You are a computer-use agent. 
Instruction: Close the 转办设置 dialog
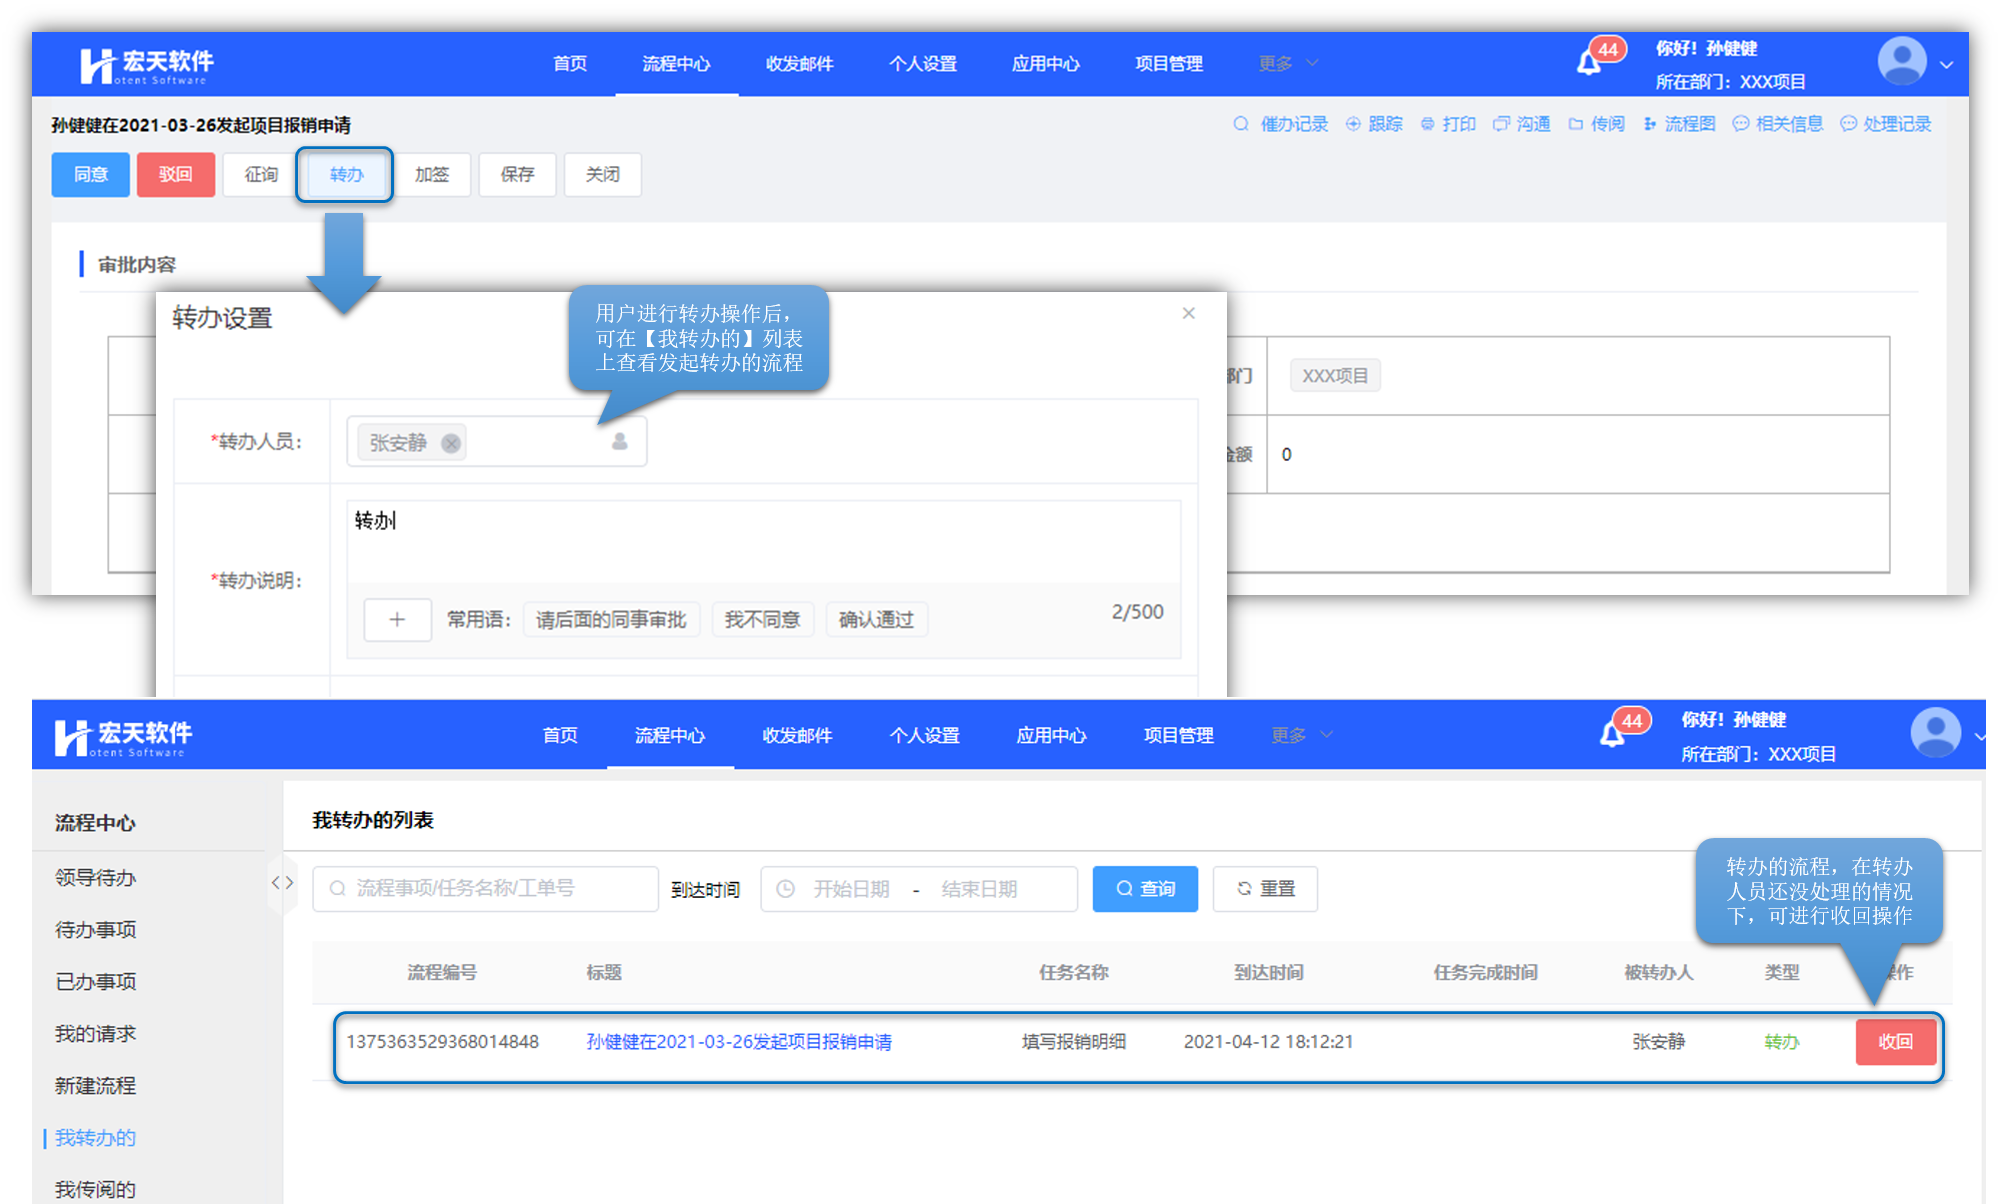(1188, 313)
